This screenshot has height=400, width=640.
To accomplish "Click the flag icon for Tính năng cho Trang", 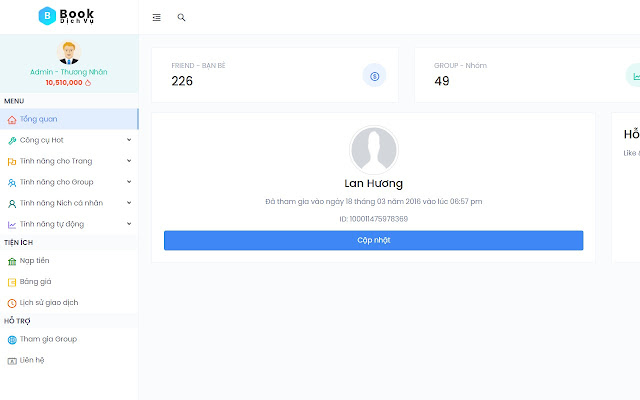I will tap(12, 162).
